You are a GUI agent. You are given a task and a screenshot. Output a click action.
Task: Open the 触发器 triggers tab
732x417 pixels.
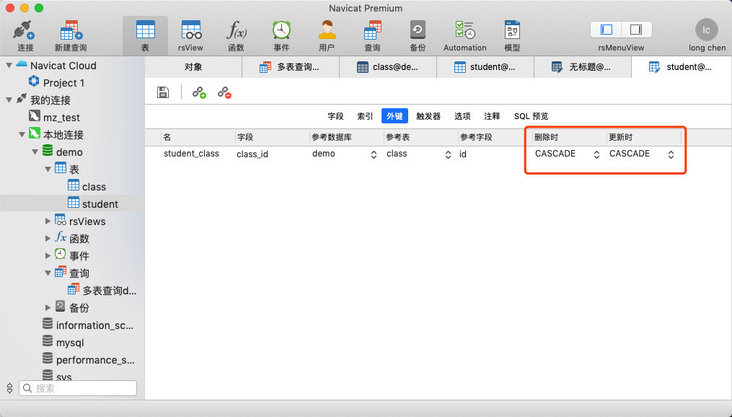[428, 116]
